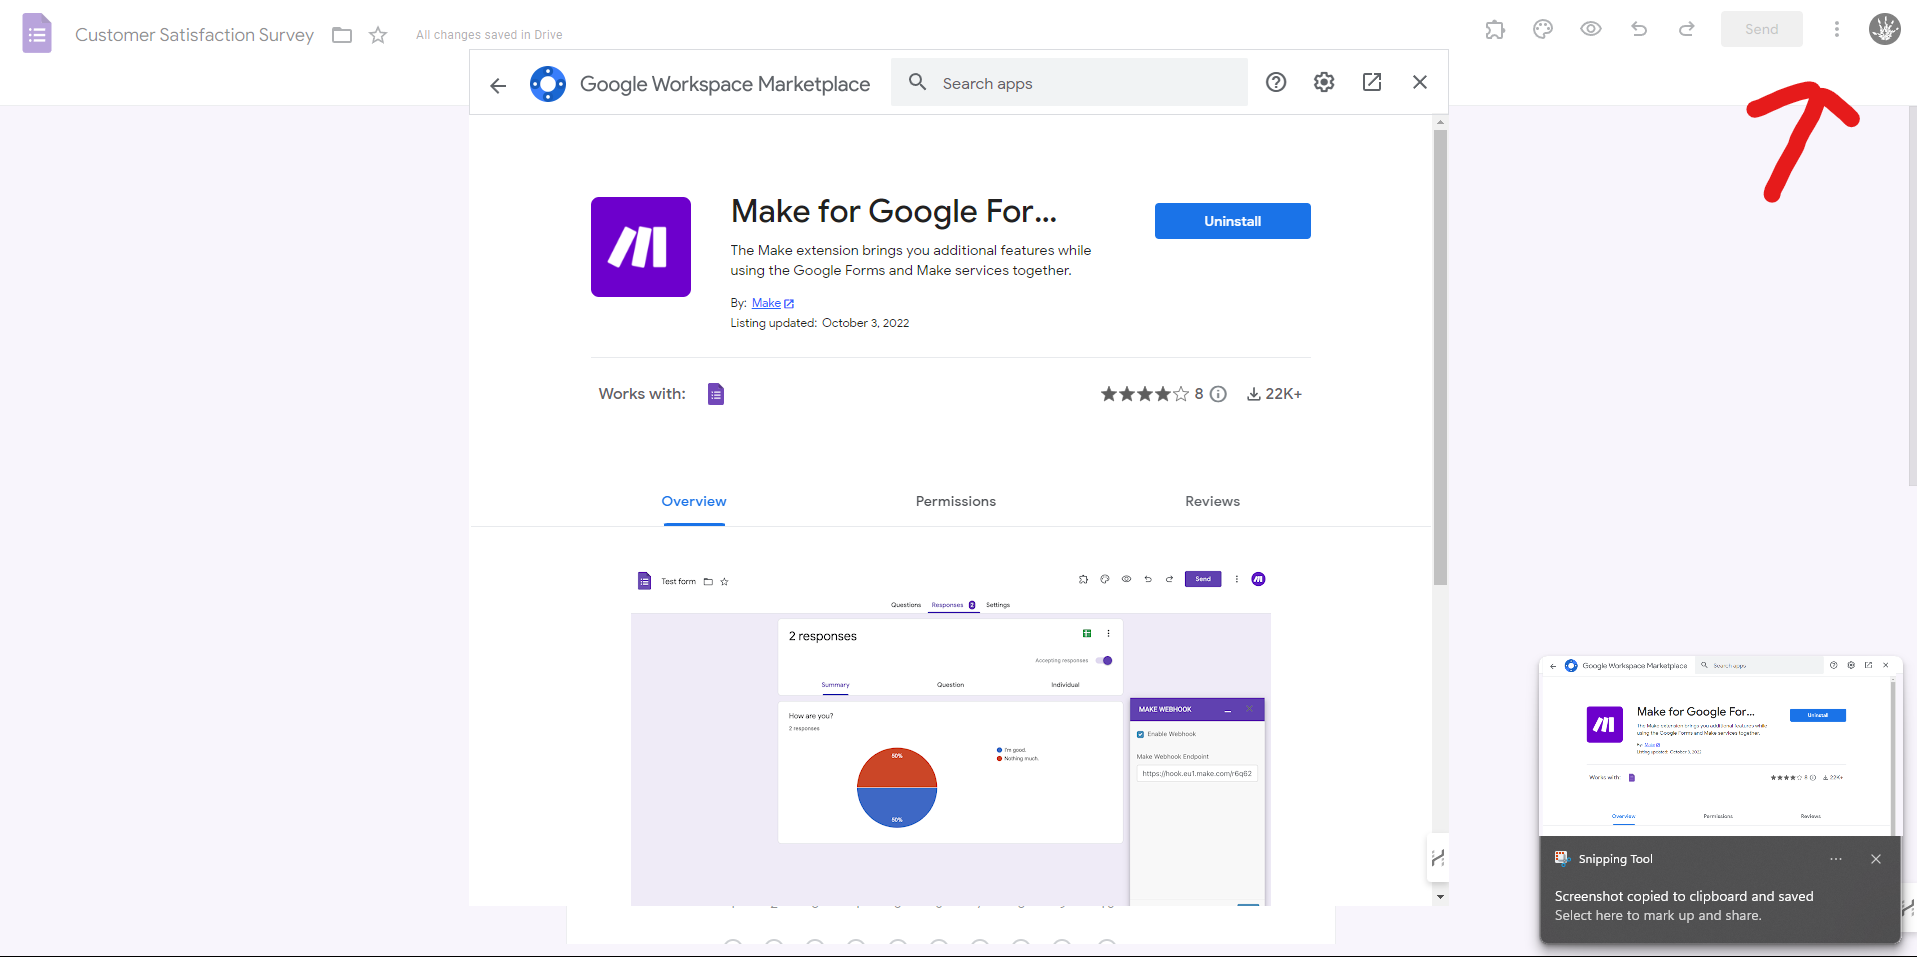The image size is (1917, 957).
Task: Open the Google Forms home icon
Action: point(37,34)
